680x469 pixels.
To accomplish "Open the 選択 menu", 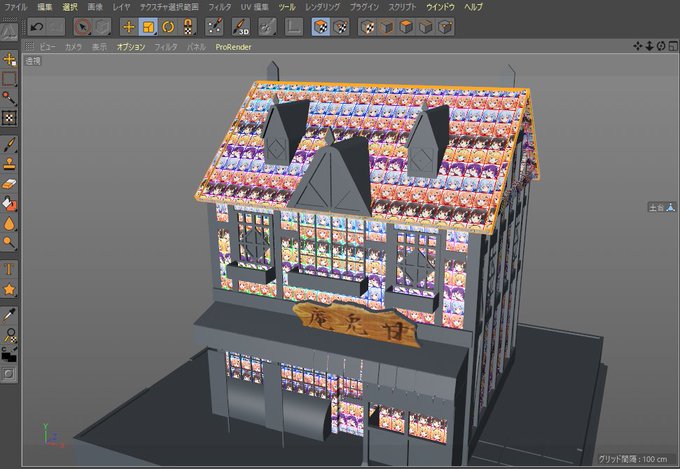I will click(70, 7).
